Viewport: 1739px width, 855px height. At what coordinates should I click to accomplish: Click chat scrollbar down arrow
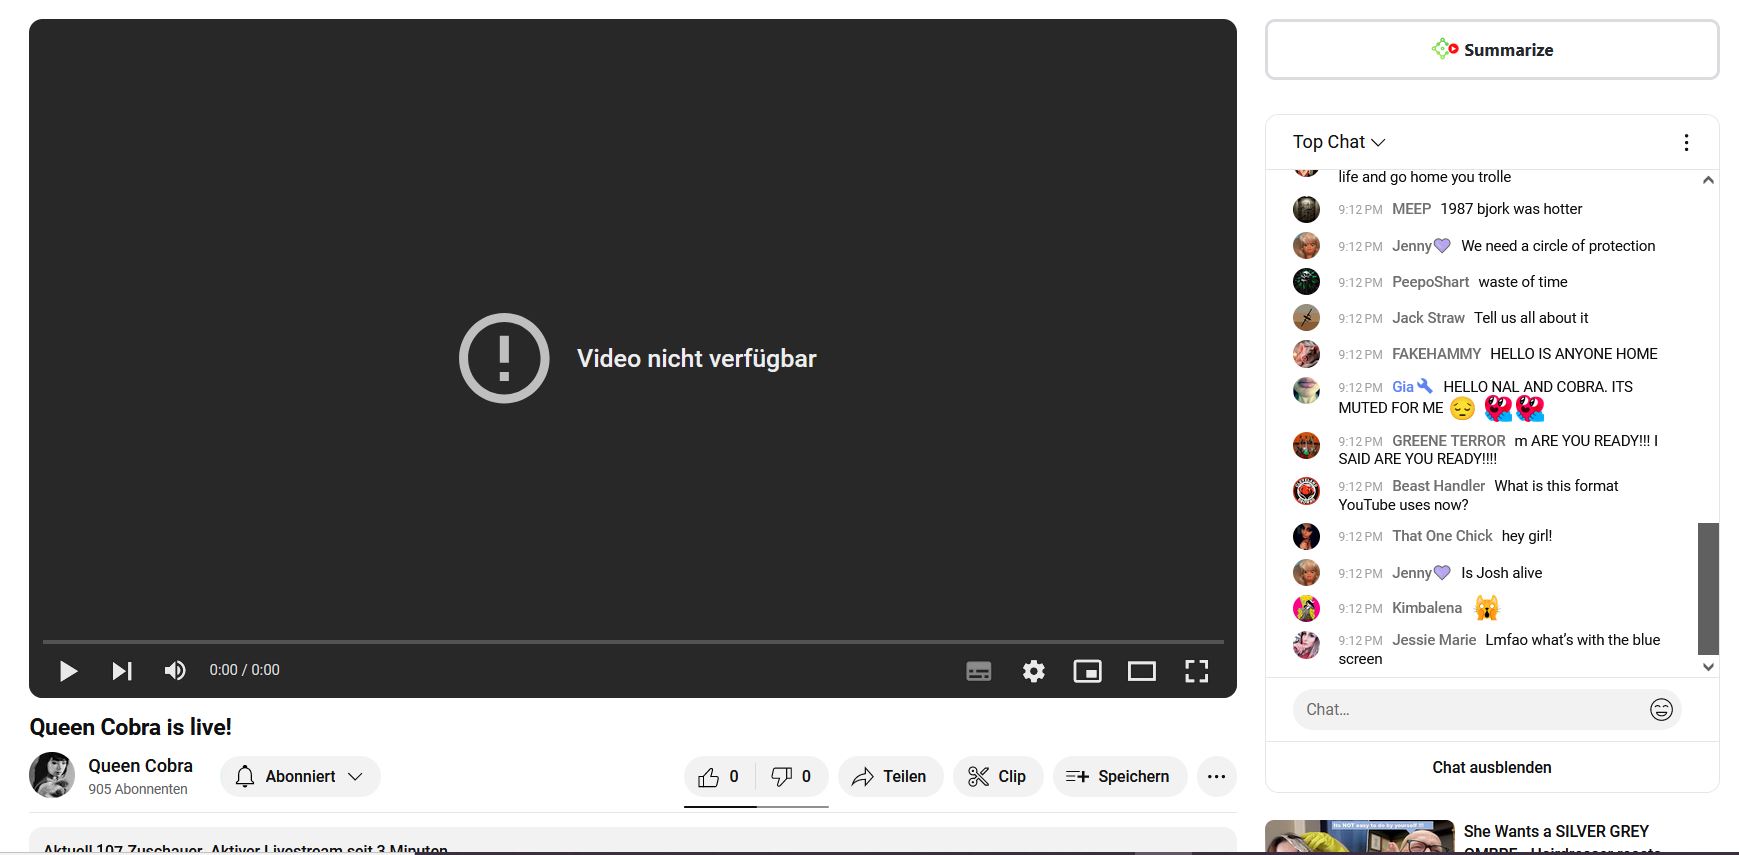(x=1708, y=667)
